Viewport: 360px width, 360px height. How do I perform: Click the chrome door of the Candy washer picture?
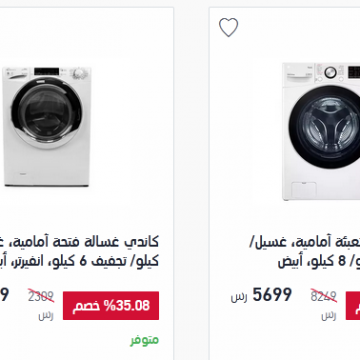click(47, 113)
